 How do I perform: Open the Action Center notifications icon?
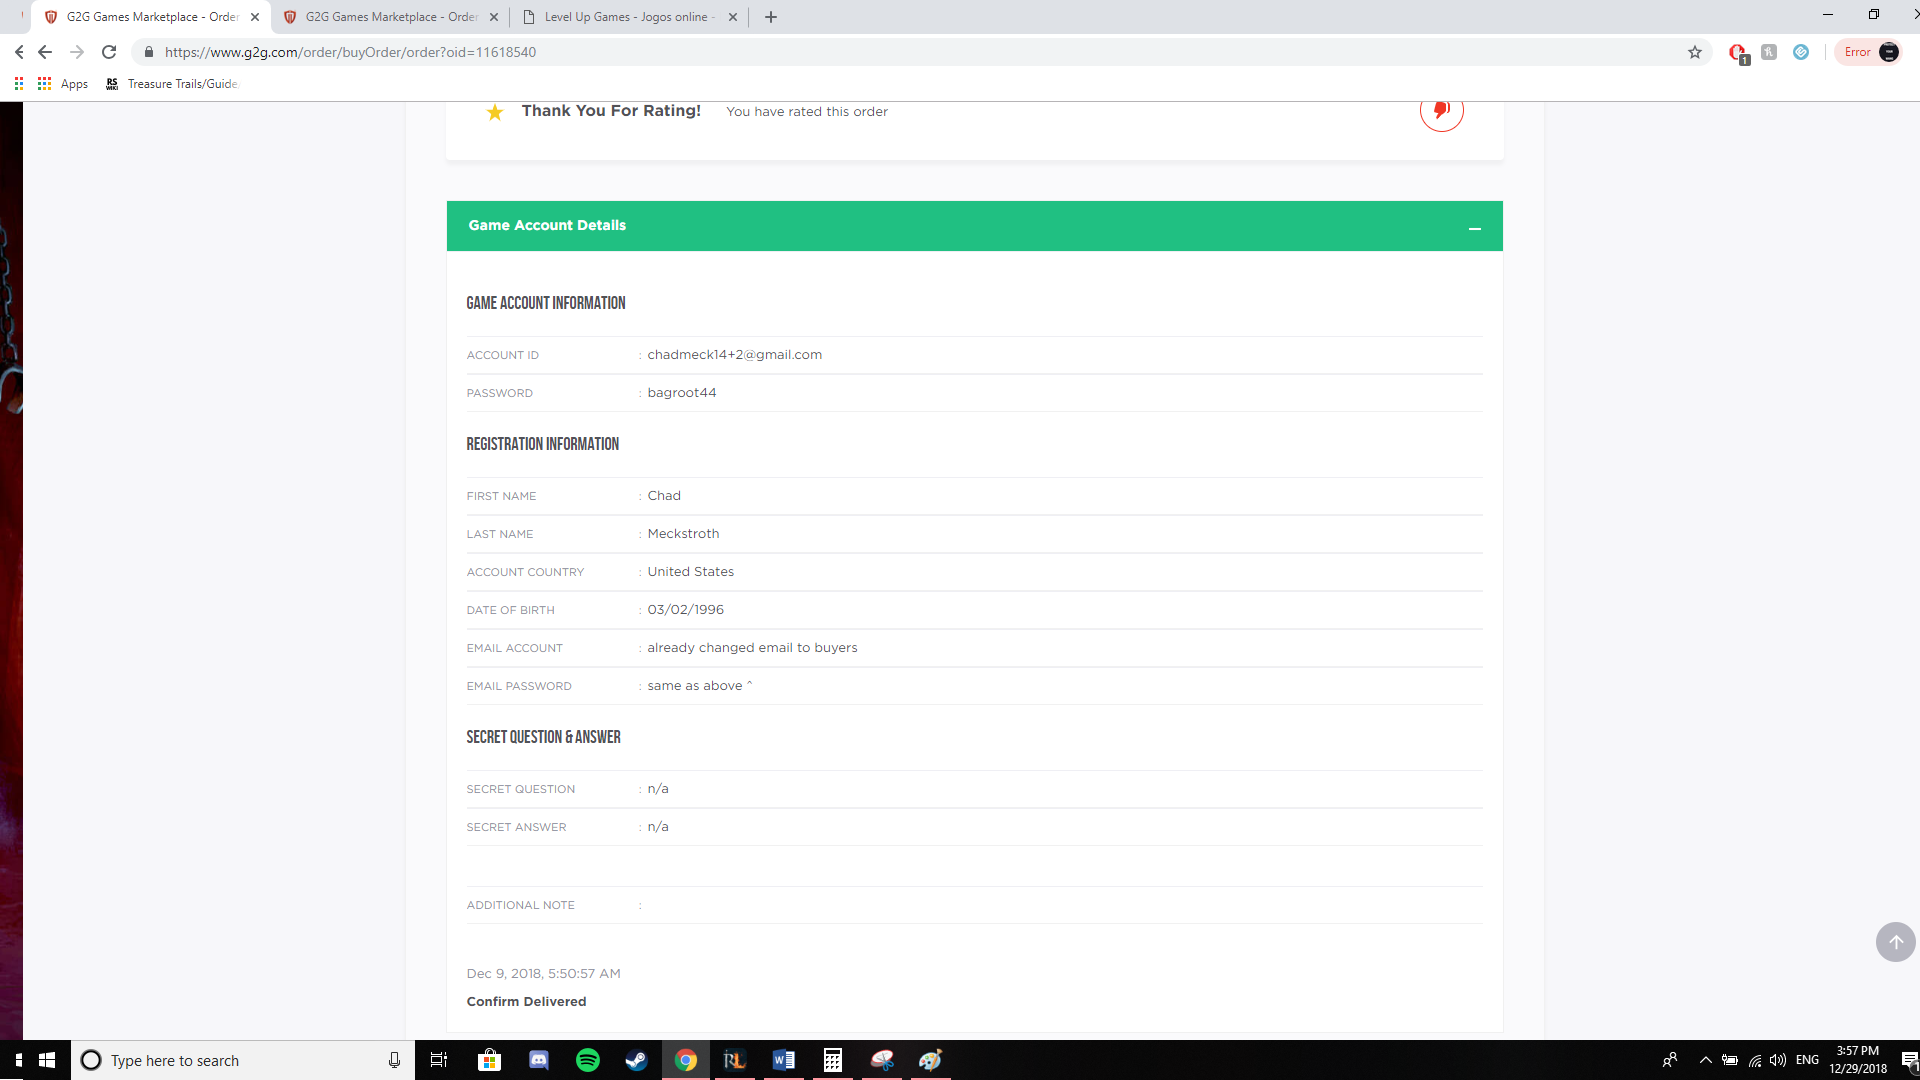[x=1909, y=1060]
